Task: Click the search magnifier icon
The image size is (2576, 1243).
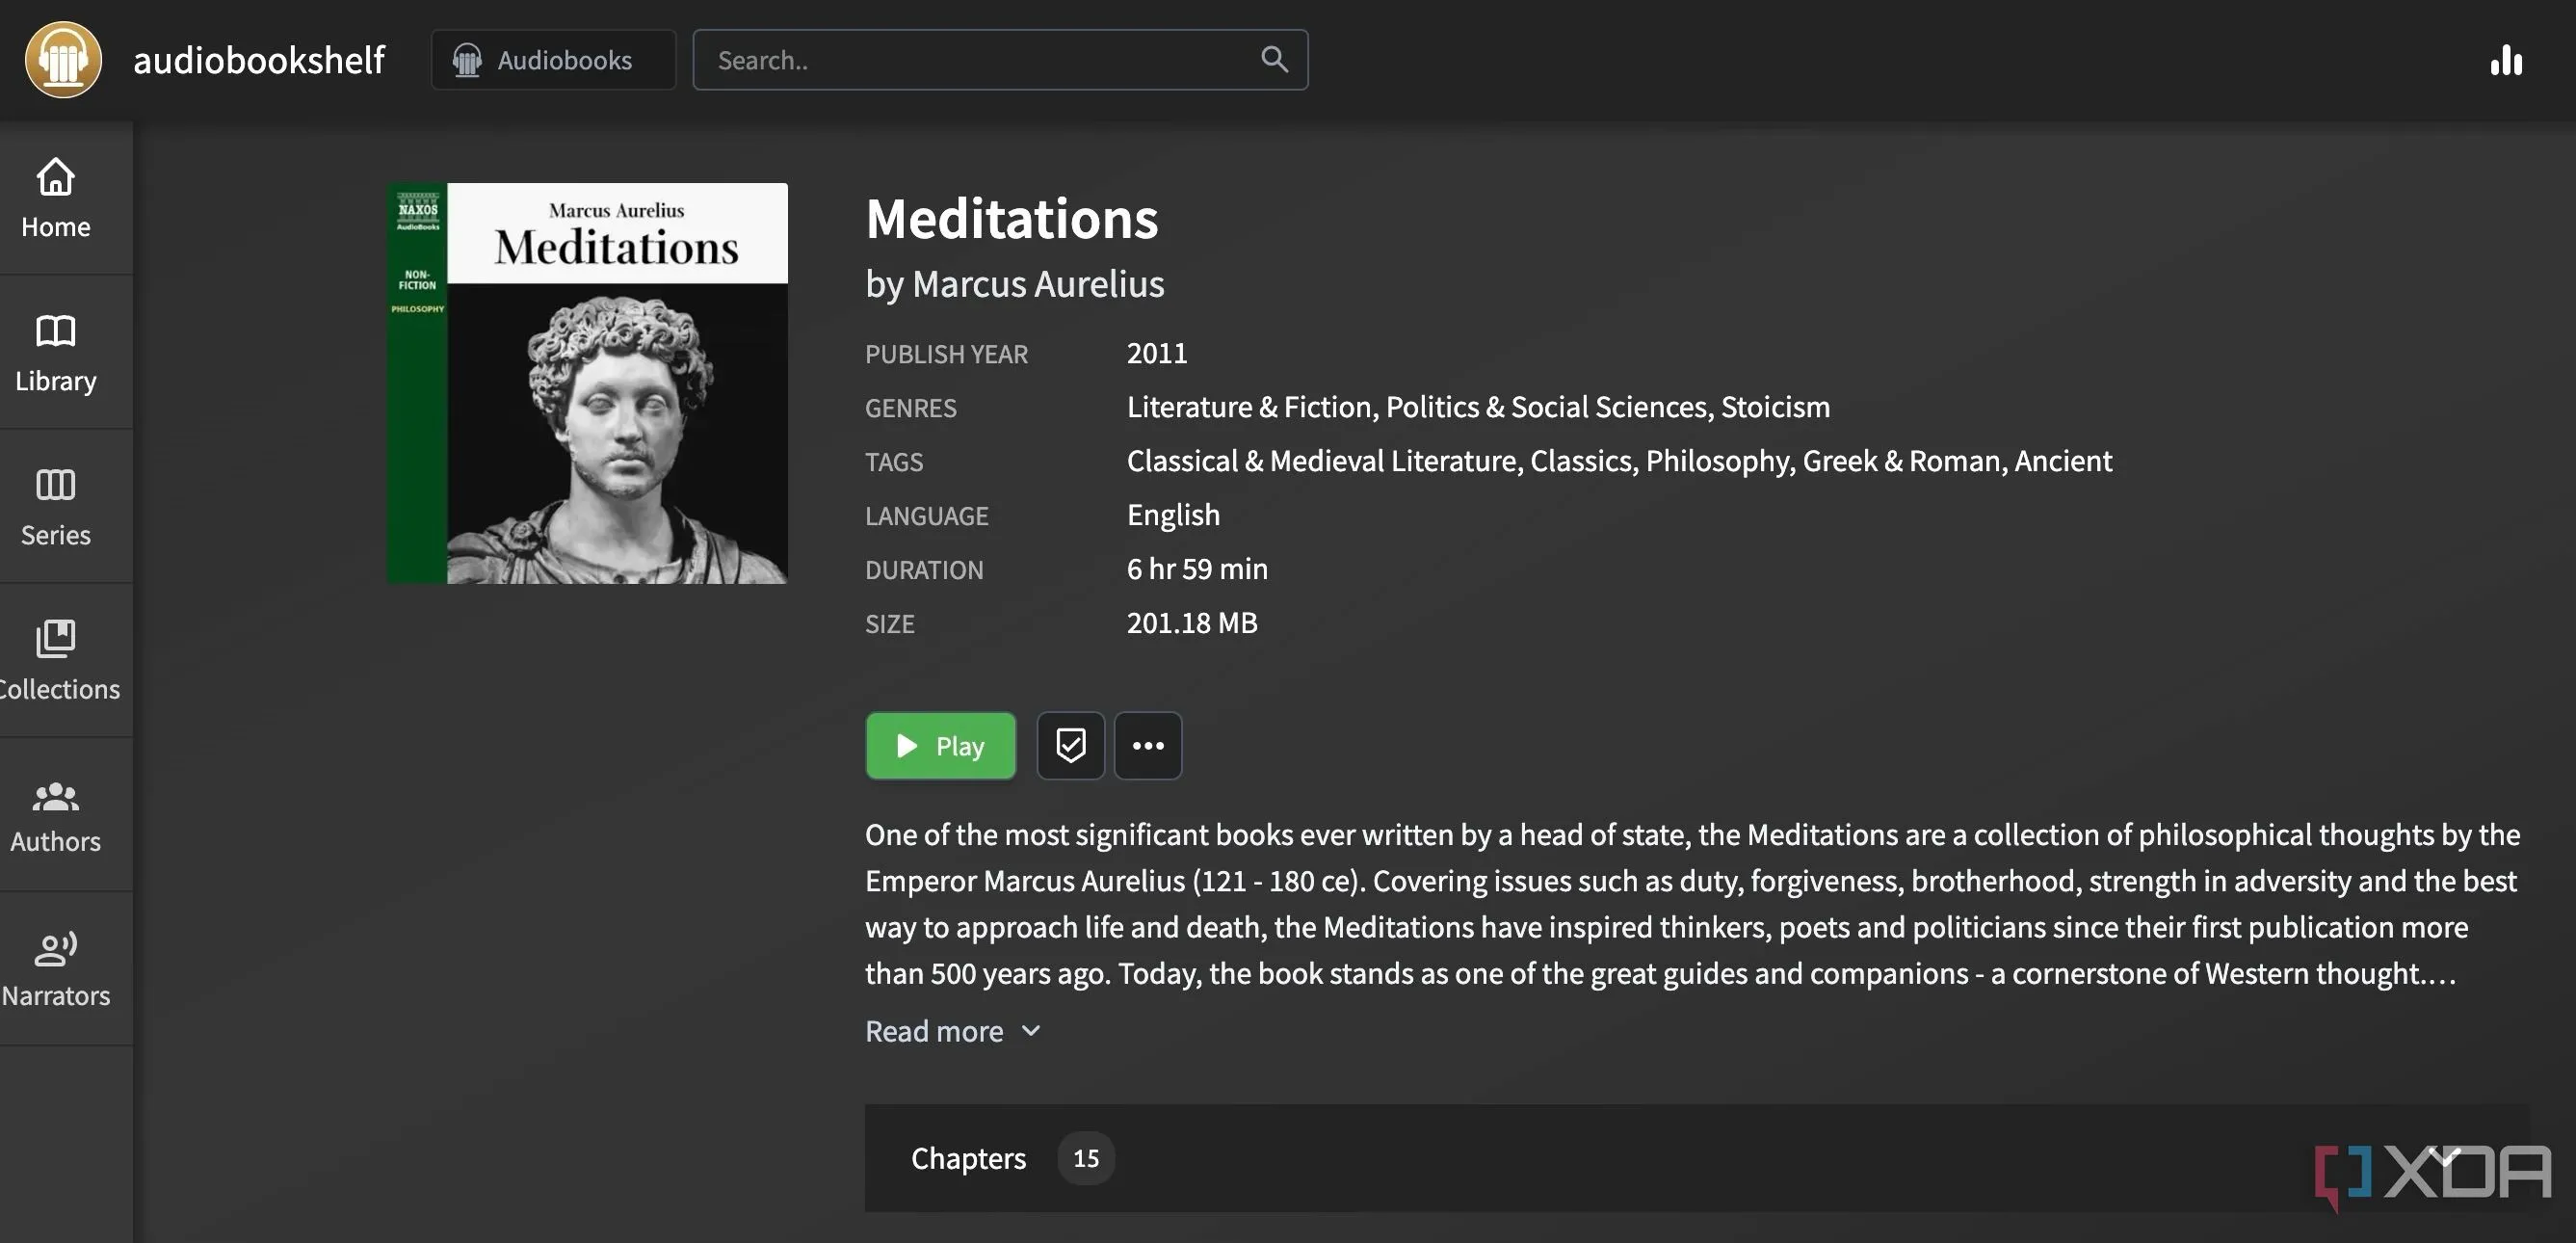Action: coord(1273,59)
